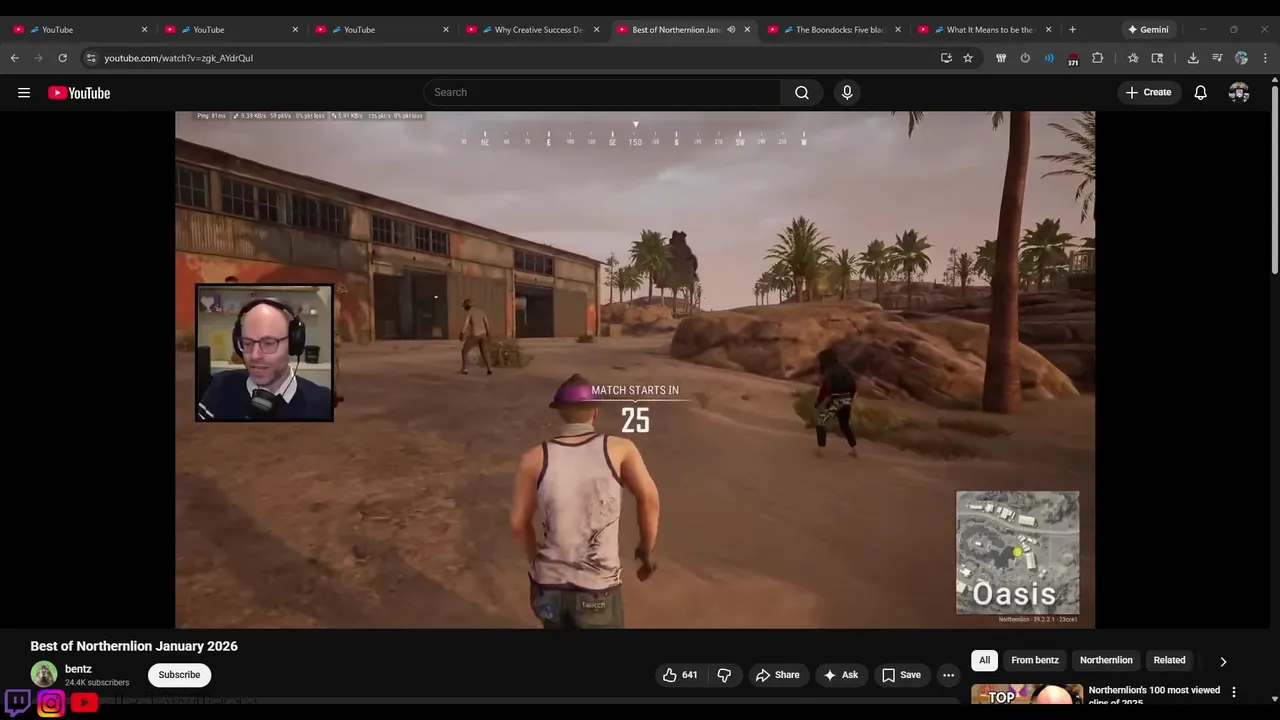Open the Chrome three-dot menu

coord(1265,58)
